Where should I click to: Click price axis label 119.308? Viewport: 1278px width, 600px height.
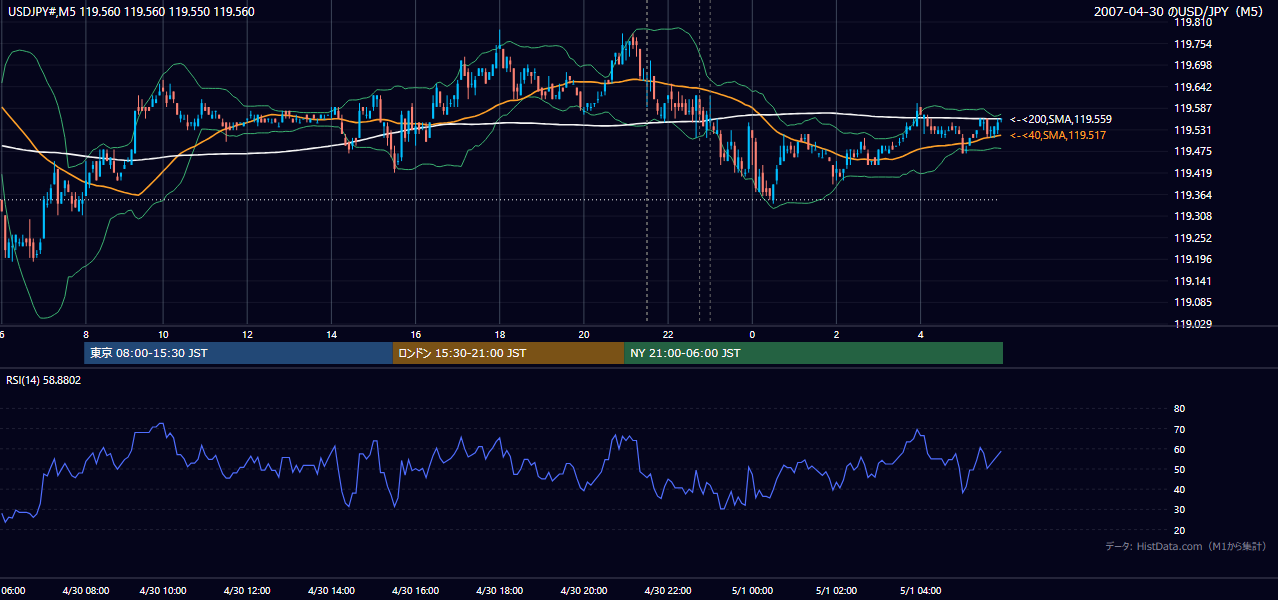tap(1192, 216)
